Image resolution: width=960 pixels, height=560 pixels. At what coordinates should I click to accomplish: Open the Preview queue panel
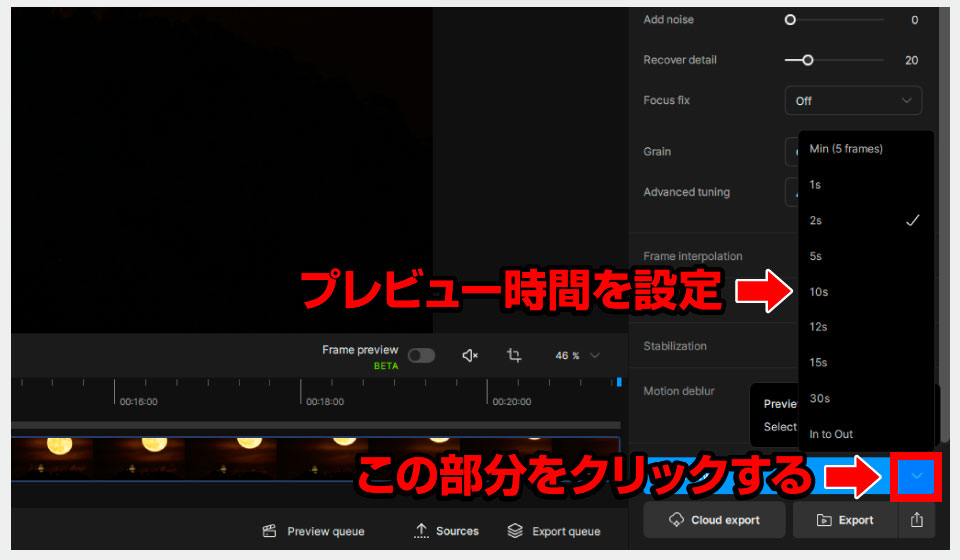pos(313,531)
